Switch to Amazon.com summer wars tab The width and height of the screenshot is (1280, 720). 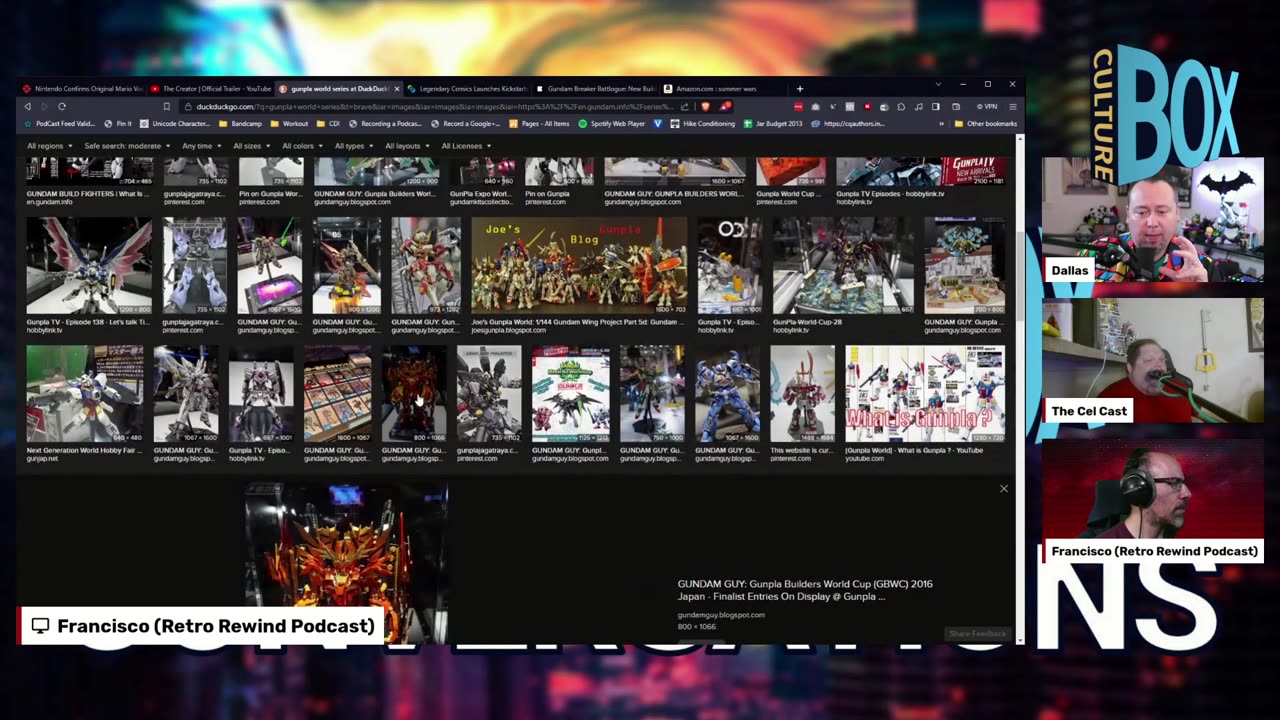(x=723, y=88)
